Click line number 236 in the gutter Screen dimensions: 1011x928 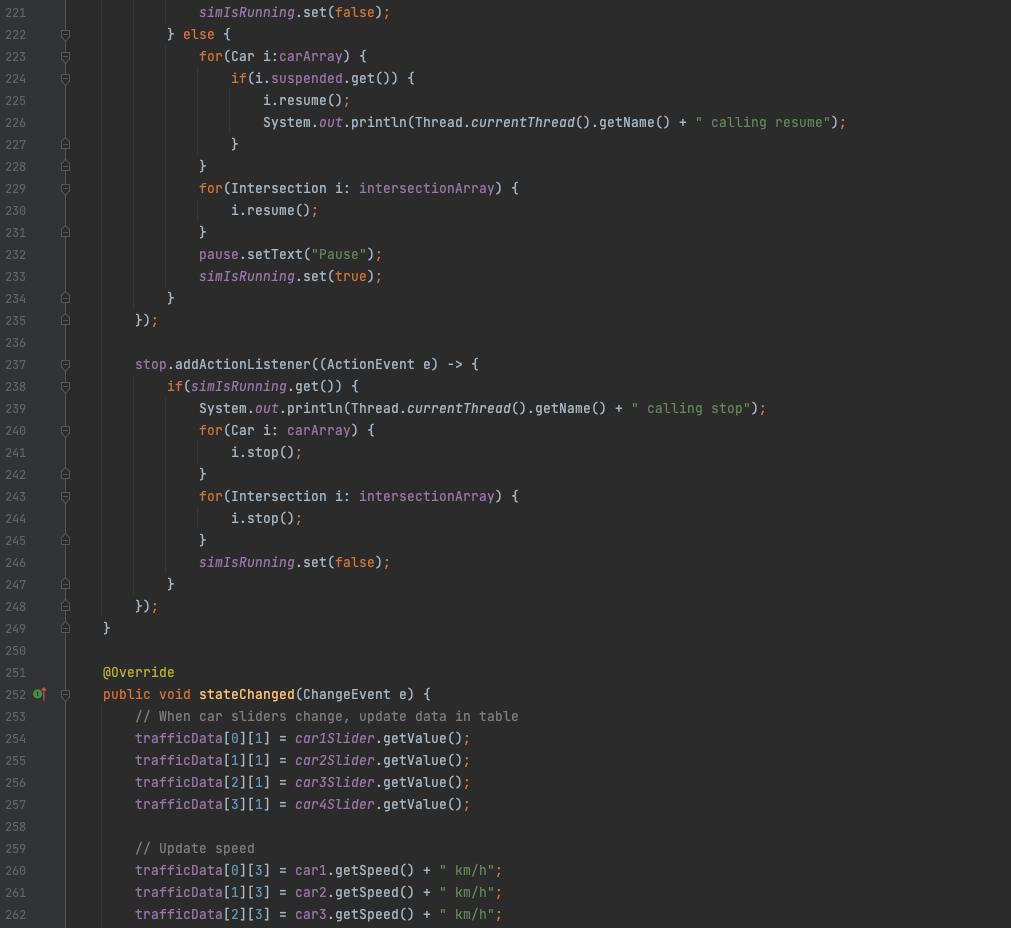tap(15, 343)
